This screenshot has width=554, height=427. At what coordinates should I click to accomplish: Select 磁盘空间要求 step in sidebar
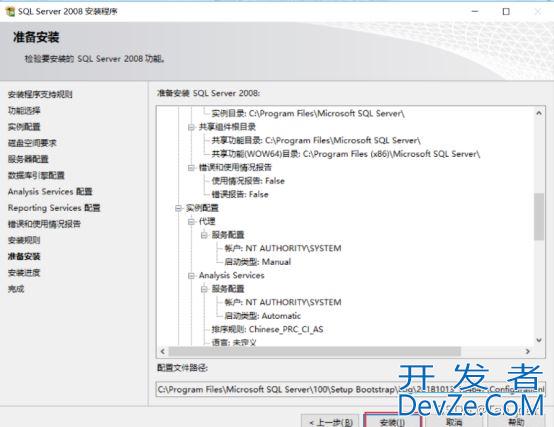click(32, 143)
